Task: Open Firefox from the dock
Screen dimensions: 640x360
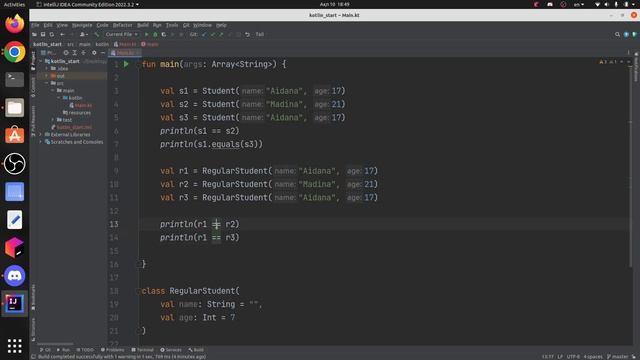Action: click(14, 24)
